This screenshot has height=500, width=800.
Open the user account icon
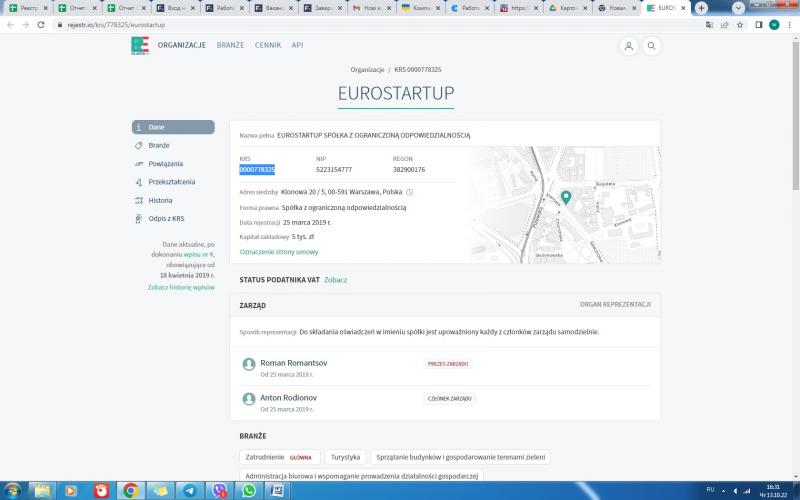point(629,46)
